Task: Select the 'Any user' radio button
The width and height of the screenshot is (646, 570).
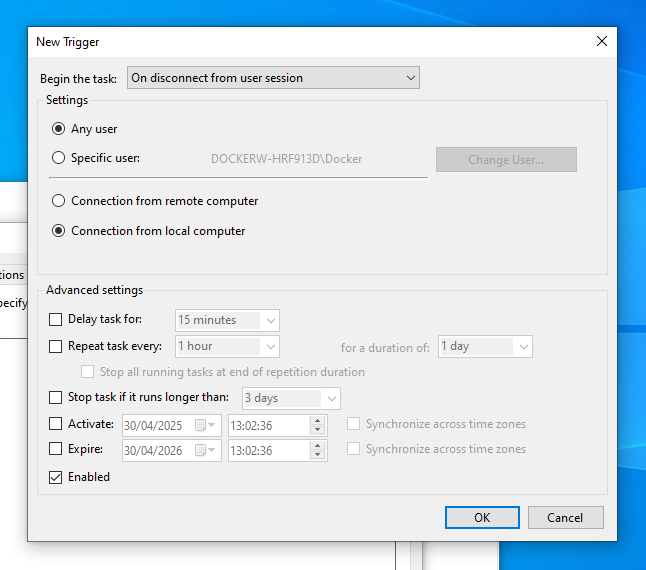Action: tap(60, 129)
